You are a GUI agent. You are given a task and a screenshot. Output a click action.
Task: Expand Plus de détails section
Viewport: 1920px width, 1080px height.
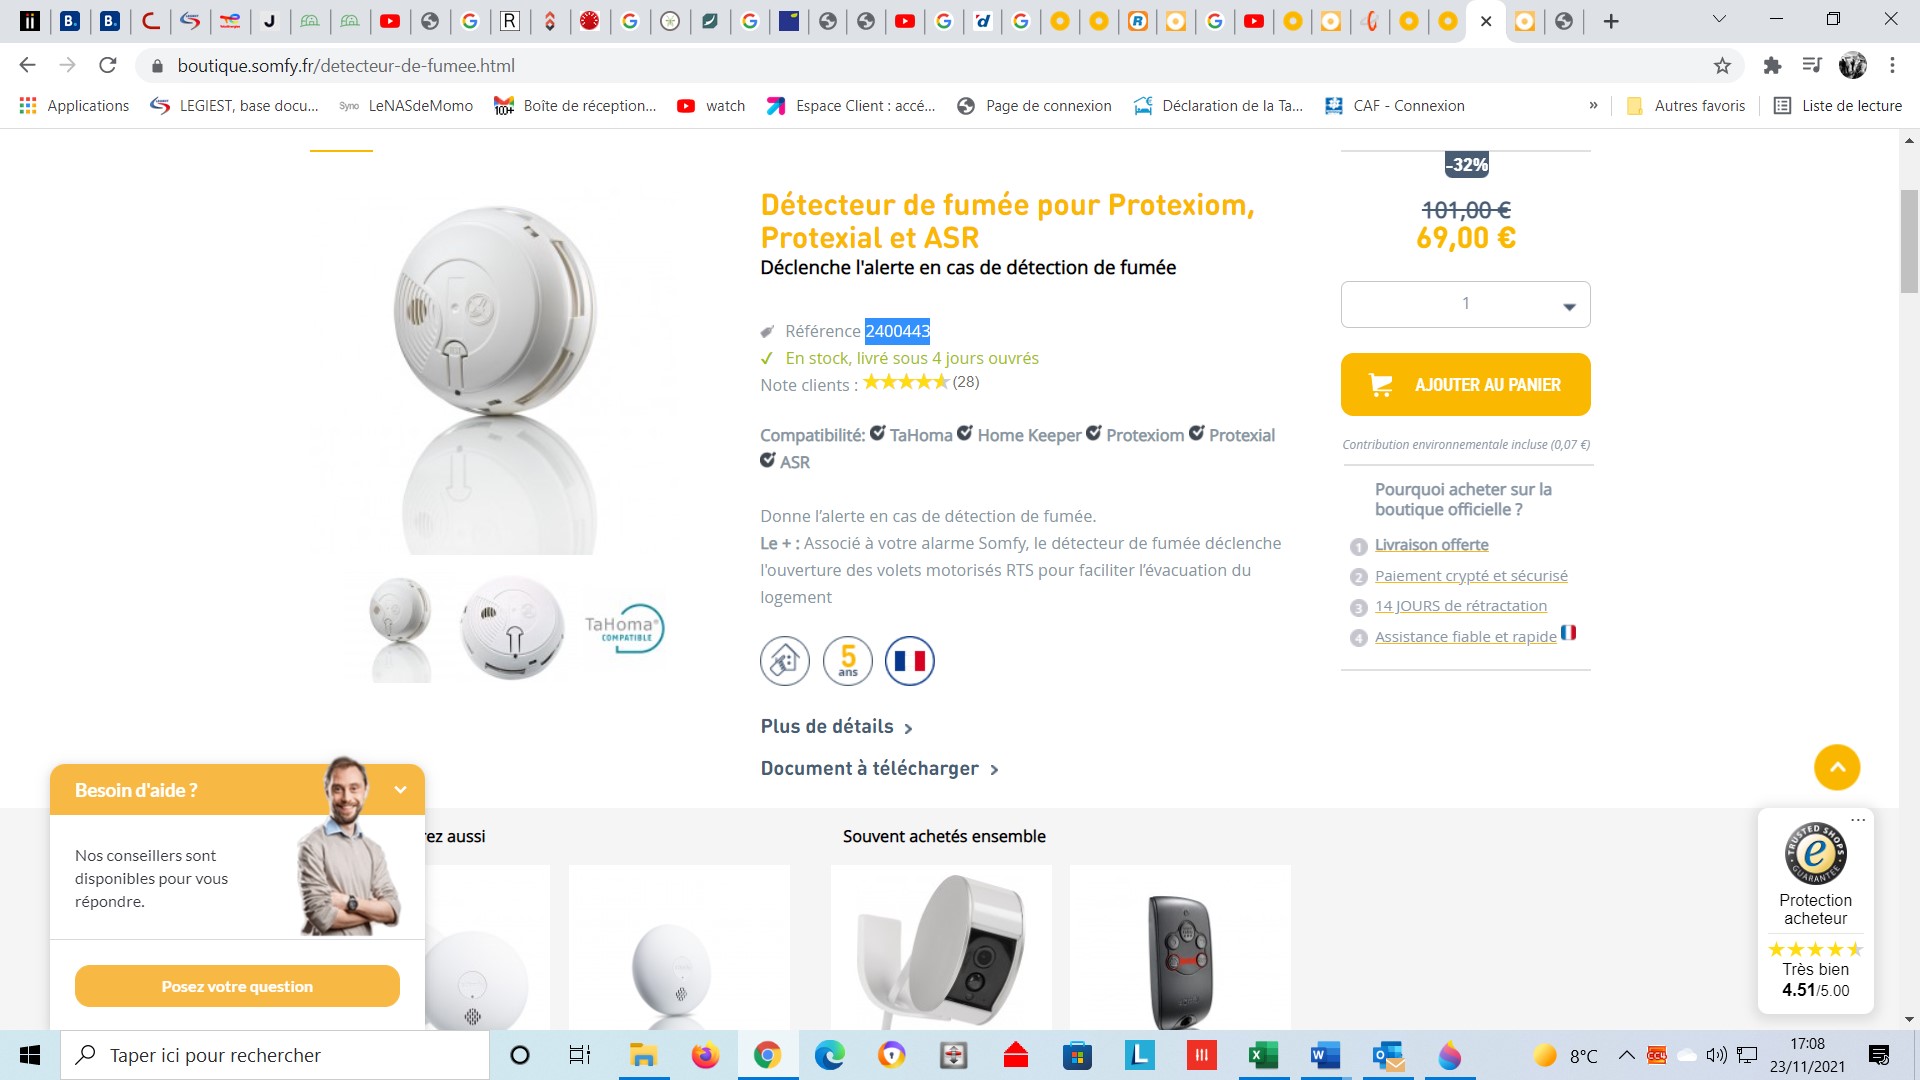[836, 727]
